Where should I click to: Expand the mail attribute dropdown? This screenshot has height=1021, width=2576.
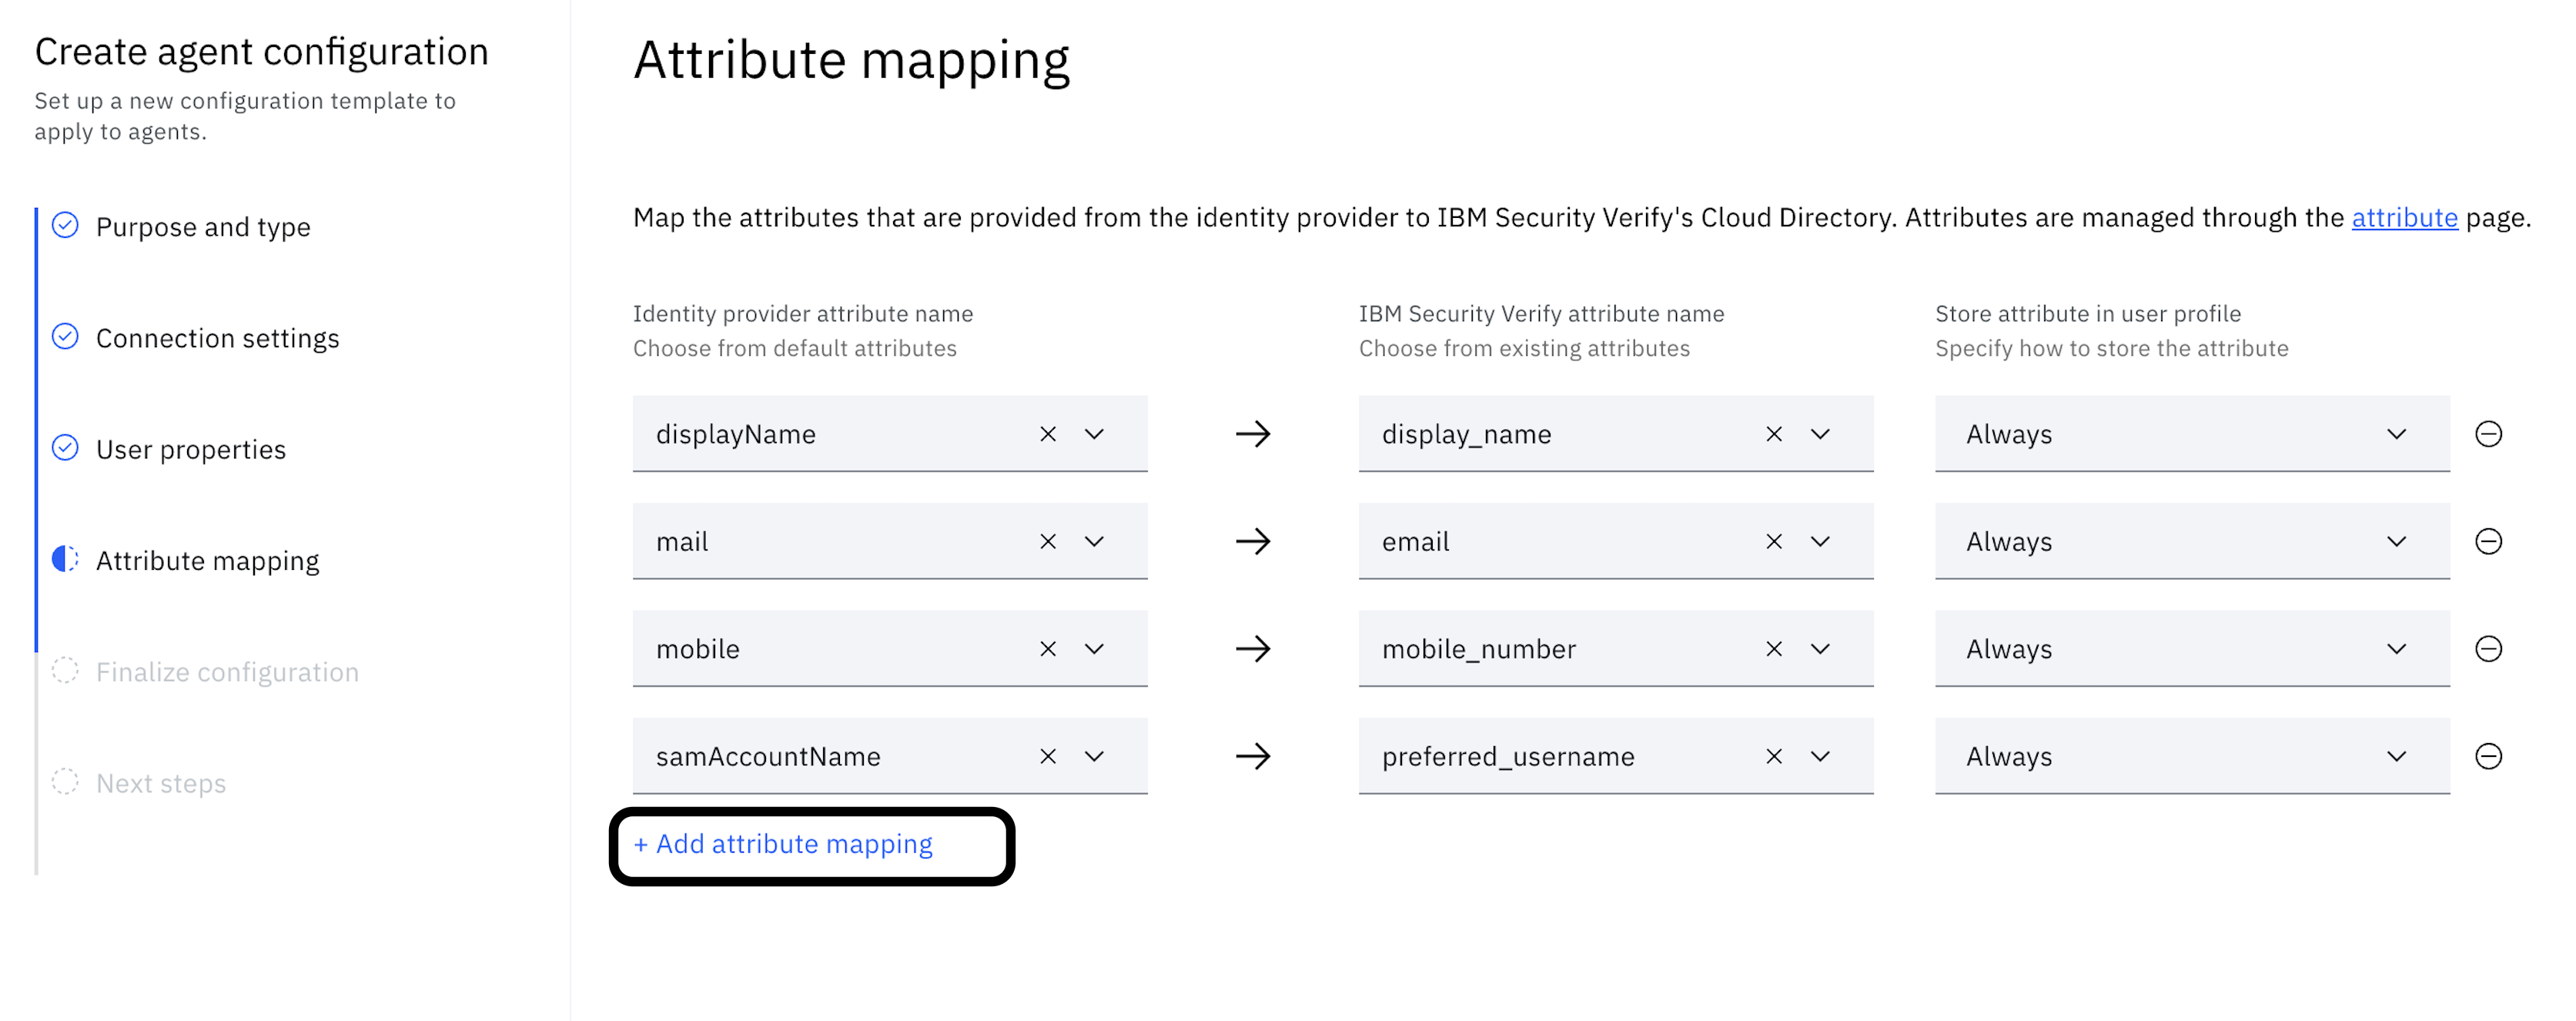click(x=1094, y=541)
